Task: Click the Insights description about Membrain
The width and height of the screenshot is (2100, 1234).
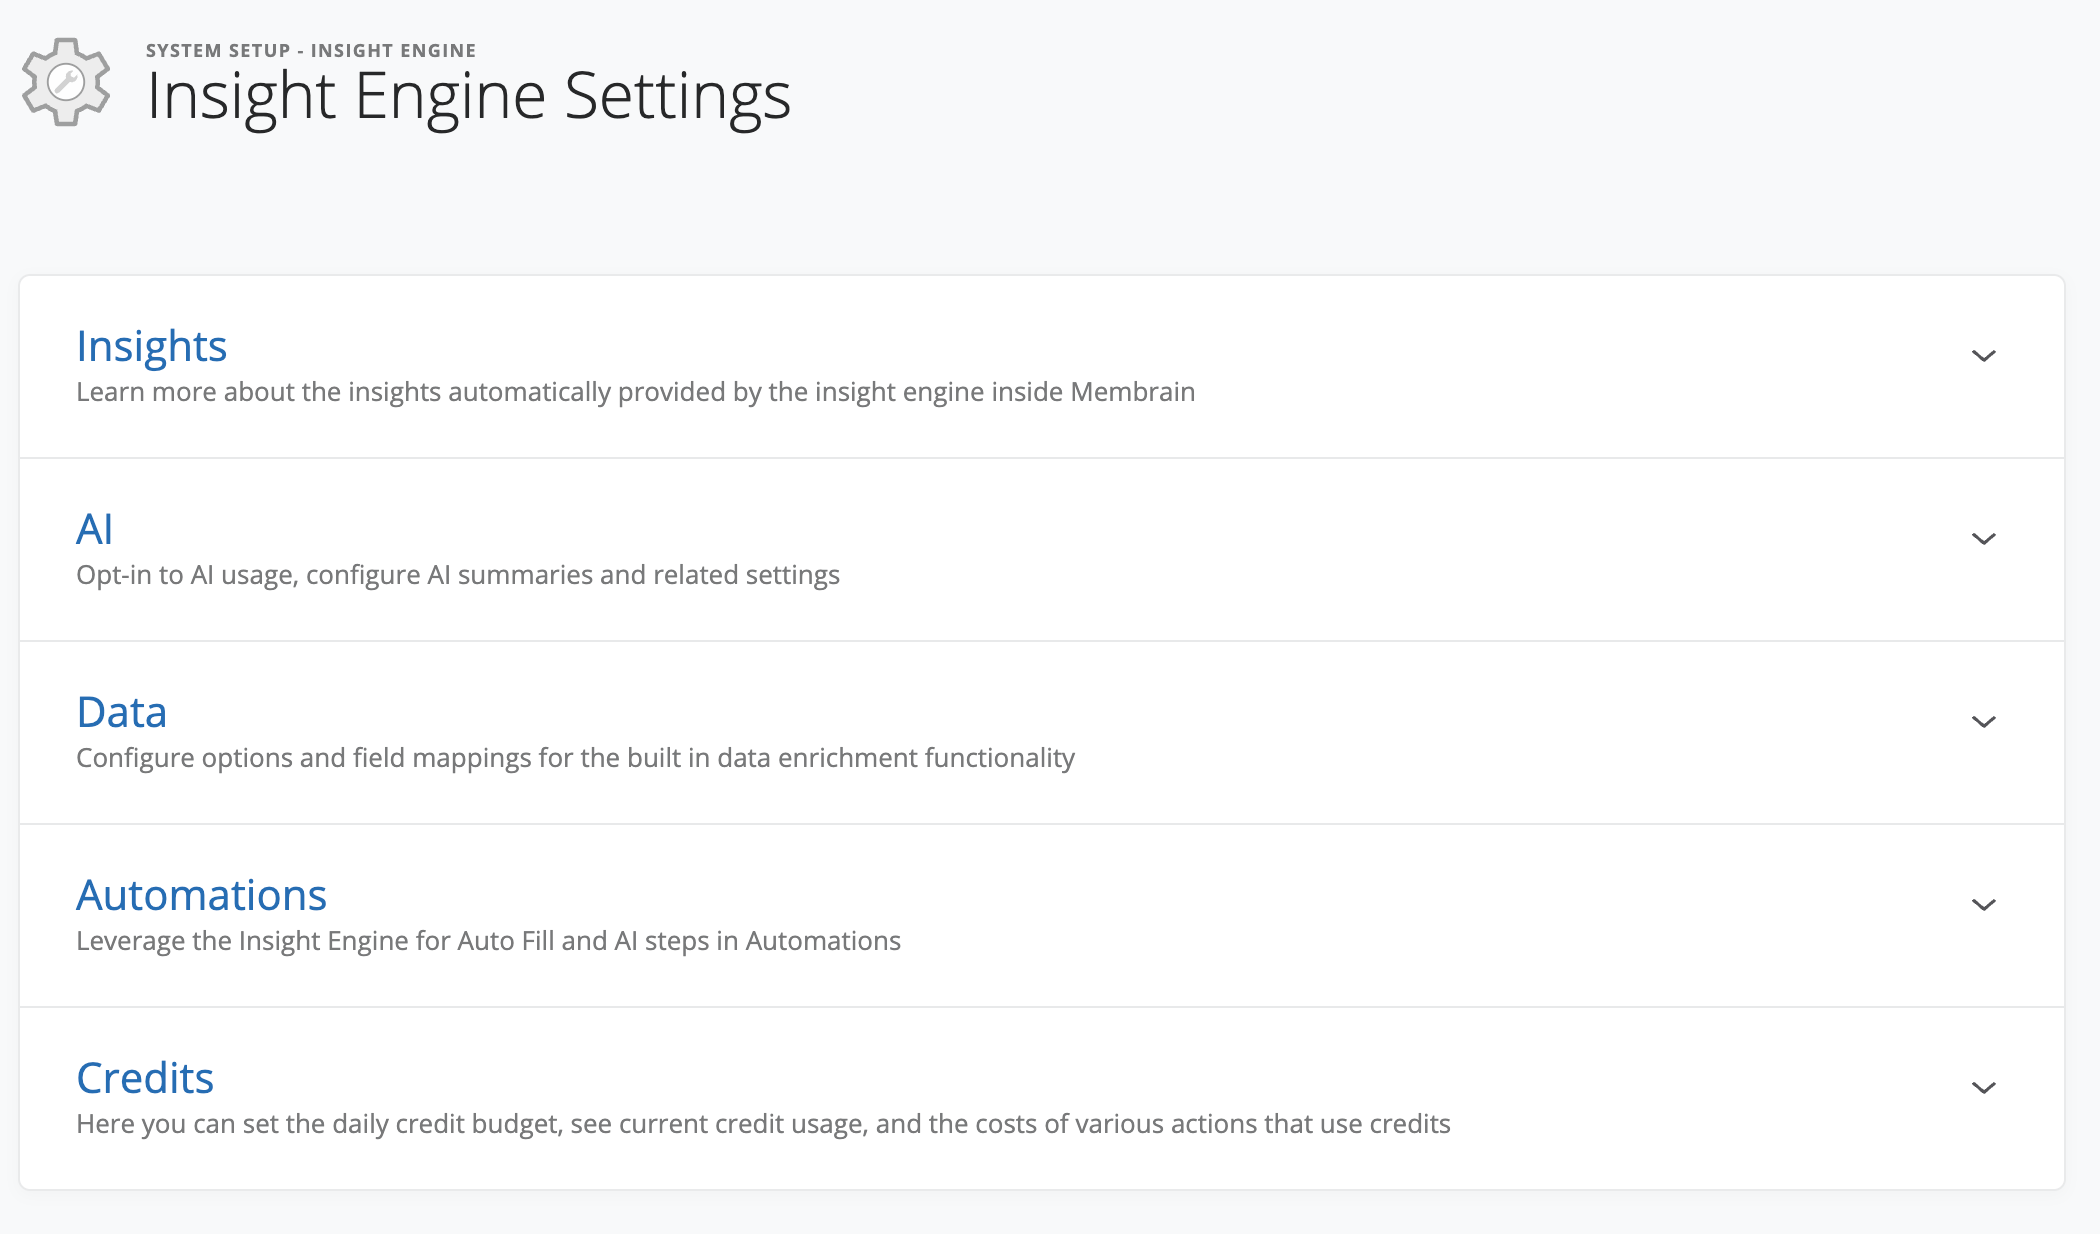Action: point(635,392)
